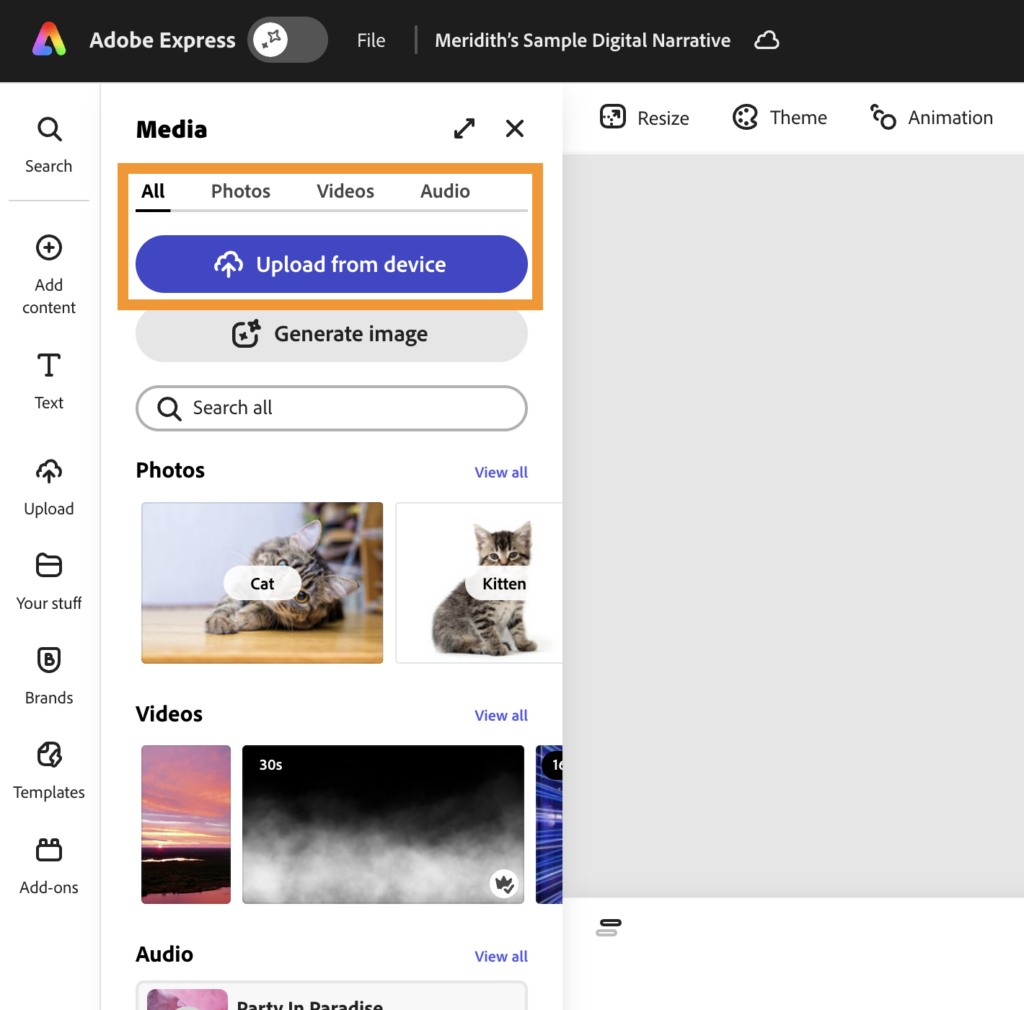Switch to the Audio tab
Screen dimensions: 1024x1010
(x=445, y=191)
